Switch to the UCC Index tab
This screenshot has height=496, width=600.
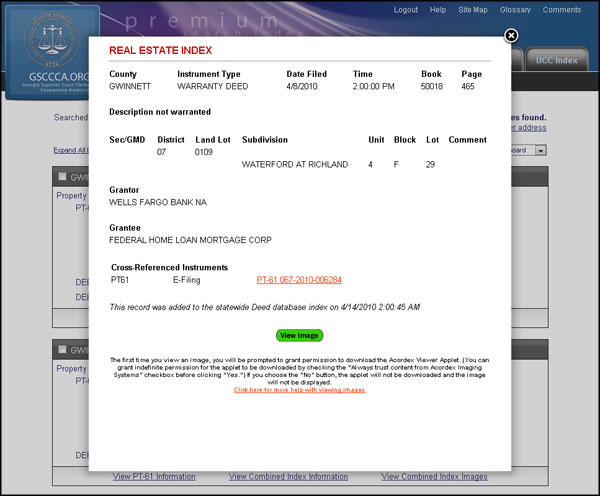tap(558, 60)
